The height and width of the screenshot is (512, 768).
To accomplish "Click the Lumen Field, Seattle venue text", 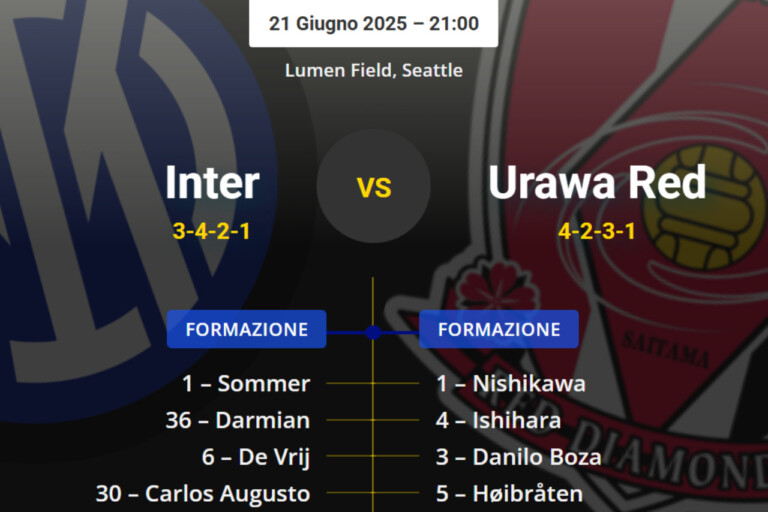I will 373,70.
